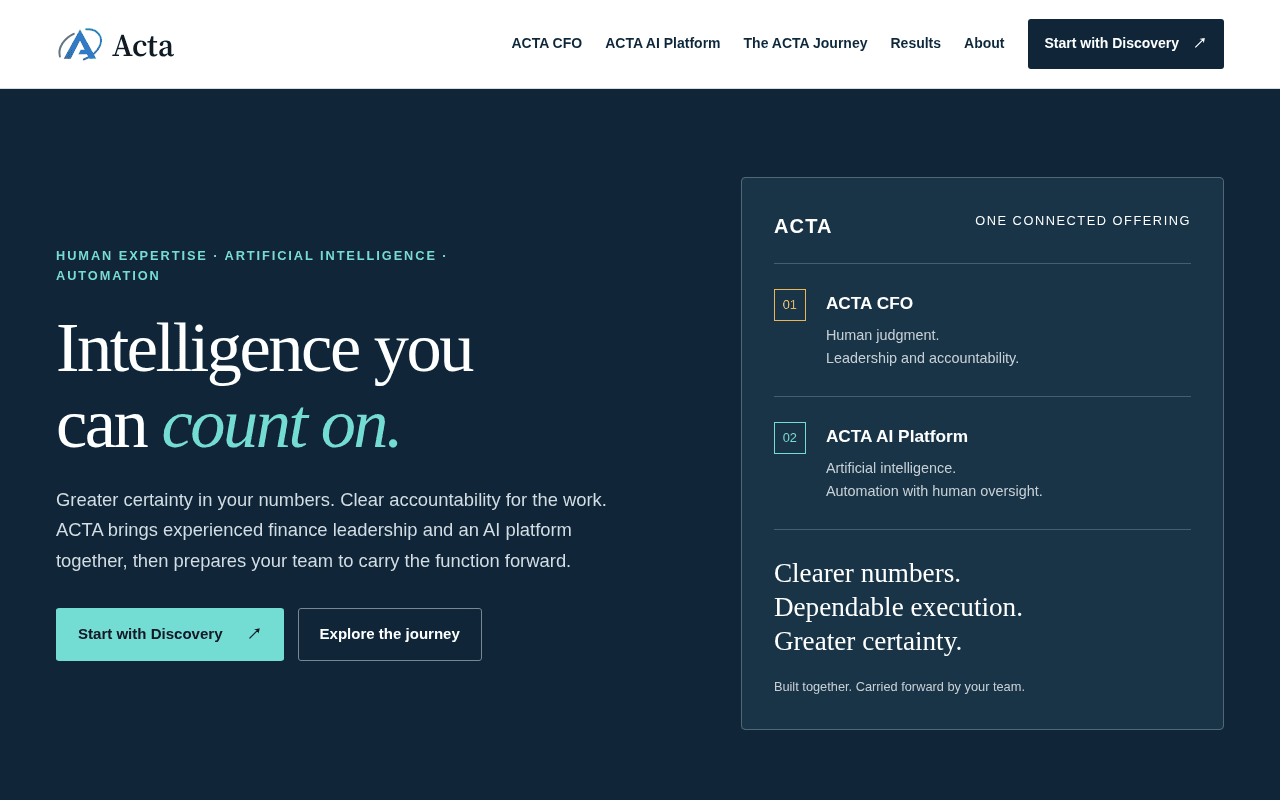The height and width of the screenshot is (800, 1280).
Task: Open the ACTA CFO nav item
Action: (547, 43)
